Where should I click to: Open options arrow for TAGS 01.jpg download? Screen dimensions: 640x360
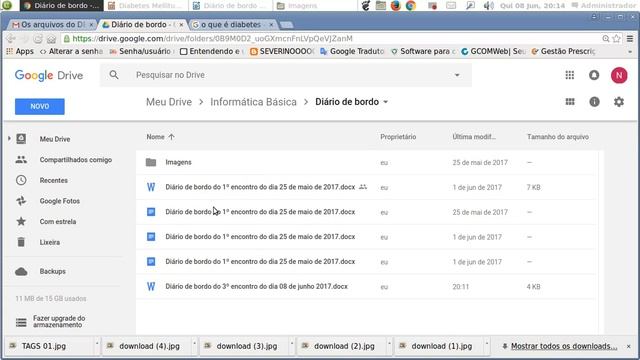coord(97,344)
